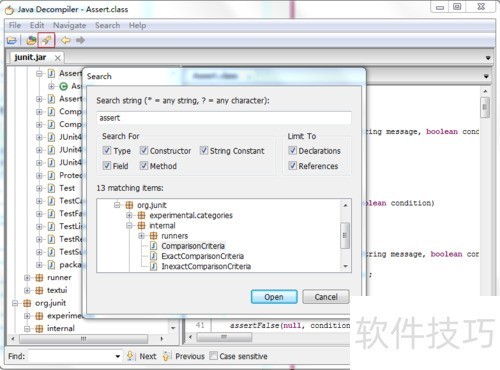Expand the runner package in left tree
Image resolution: width=500 pixels, height=370 pixels.
pos(27,278)
